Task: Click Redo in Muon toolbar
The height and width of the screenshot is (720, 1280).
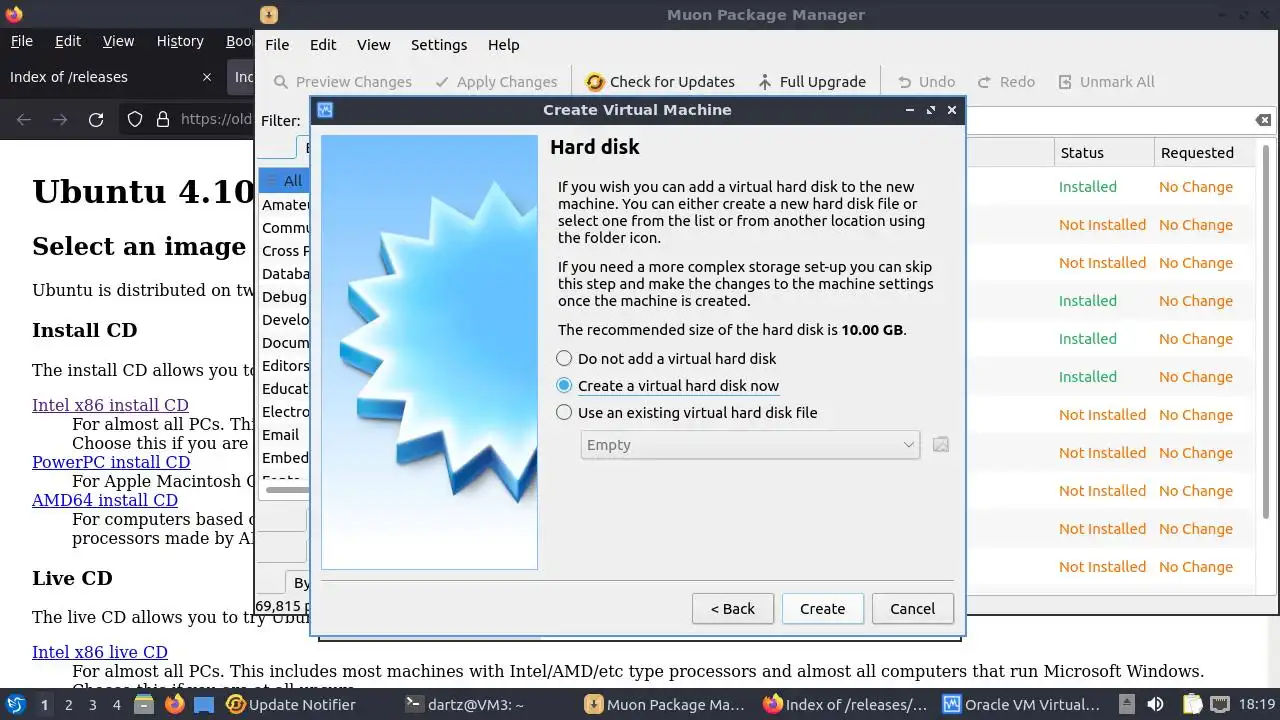Action: [1005, 82]
